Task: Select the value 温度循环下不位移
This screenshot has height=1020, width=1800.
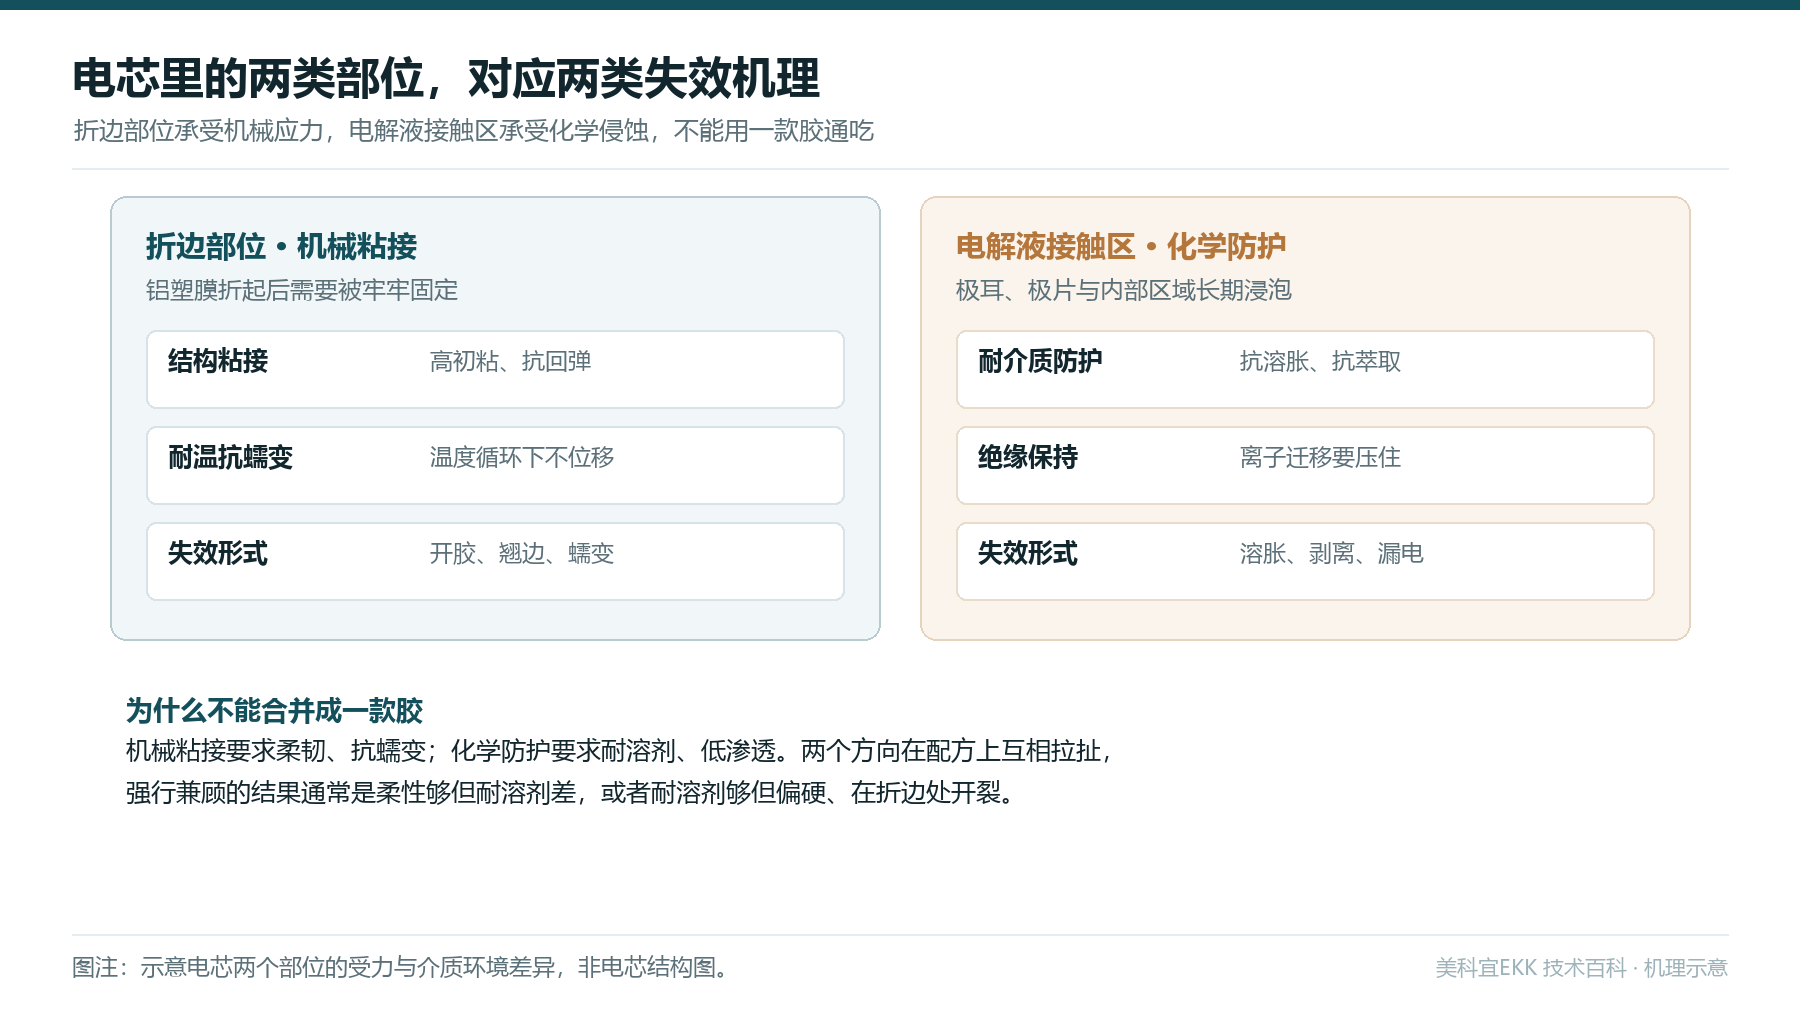Action: click(x=522, y=457)
